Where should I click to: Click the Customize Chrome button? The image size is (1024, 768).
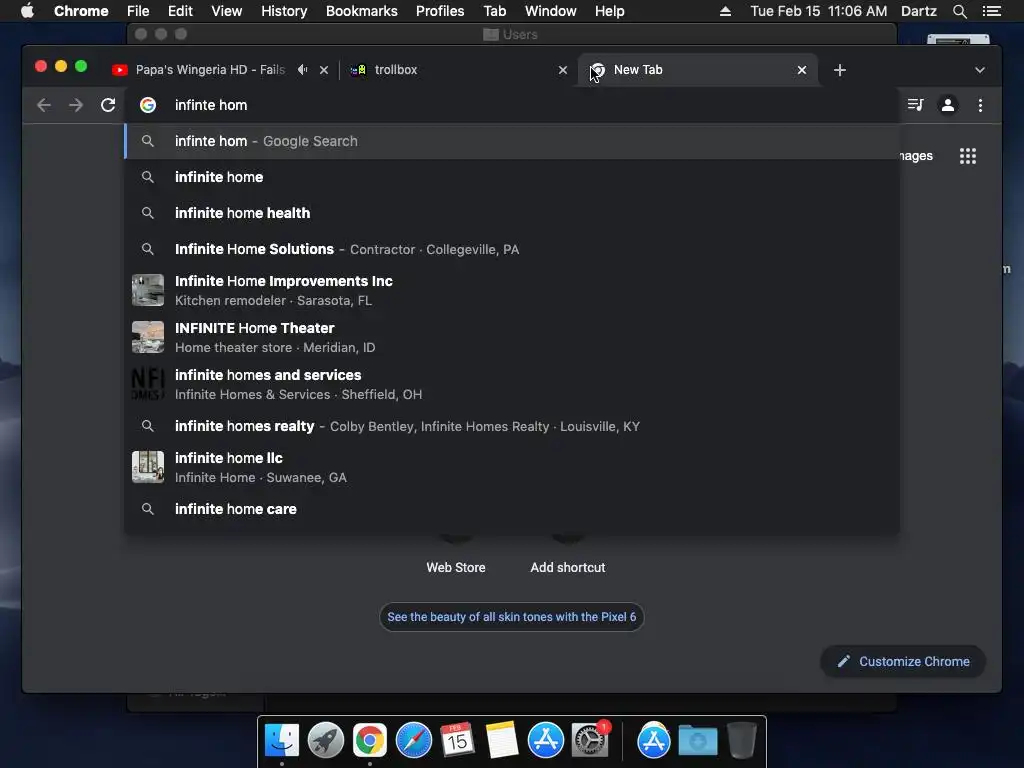[x=903, y=662]
